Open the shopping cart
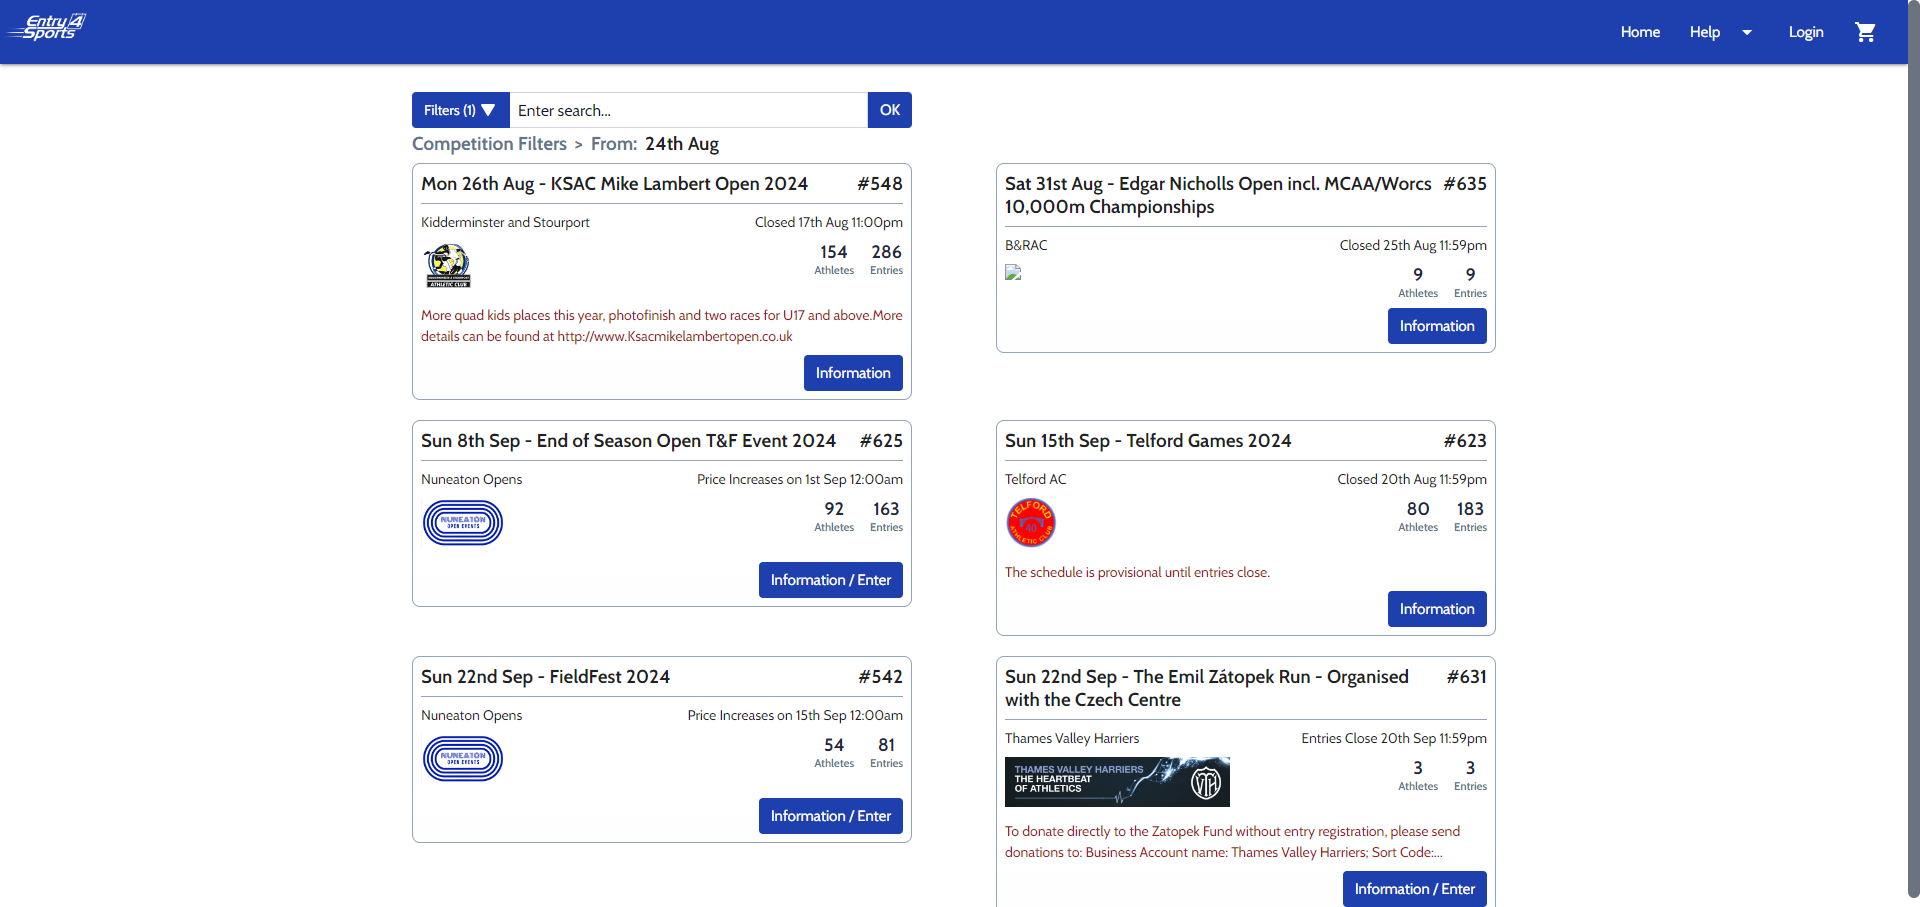 pos(1865,31)
